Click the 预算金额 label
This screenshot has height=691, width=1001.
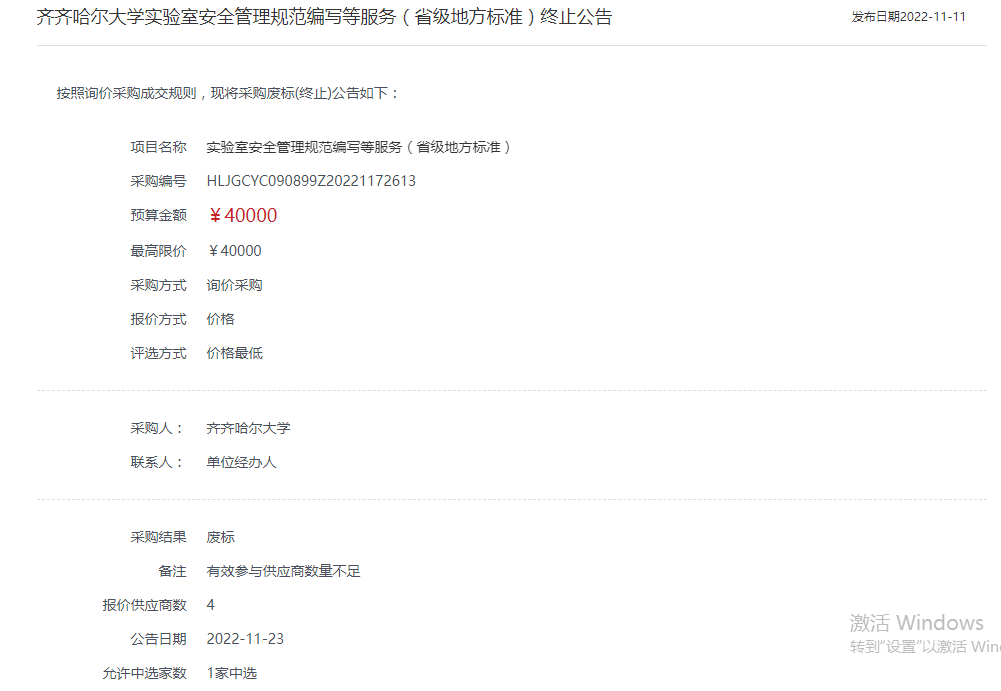(x=158, y=215)
